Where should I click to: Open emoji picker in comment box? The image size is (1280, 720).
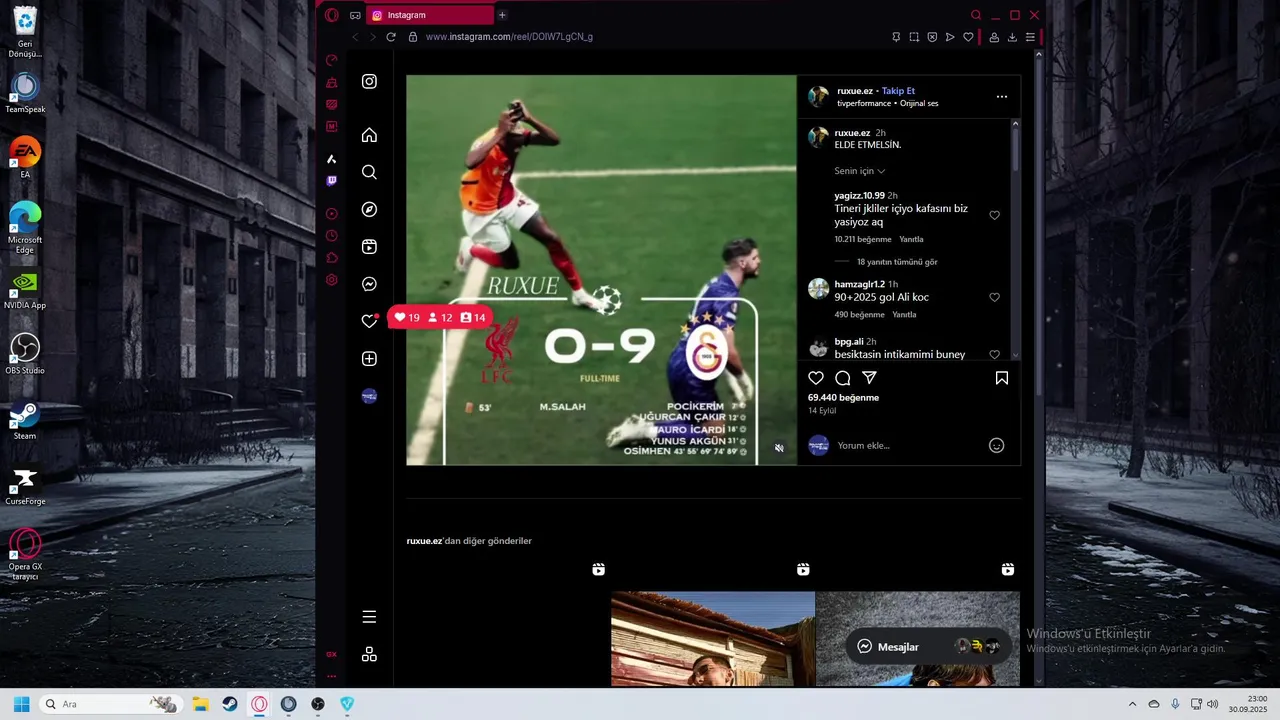pos(996,446)
